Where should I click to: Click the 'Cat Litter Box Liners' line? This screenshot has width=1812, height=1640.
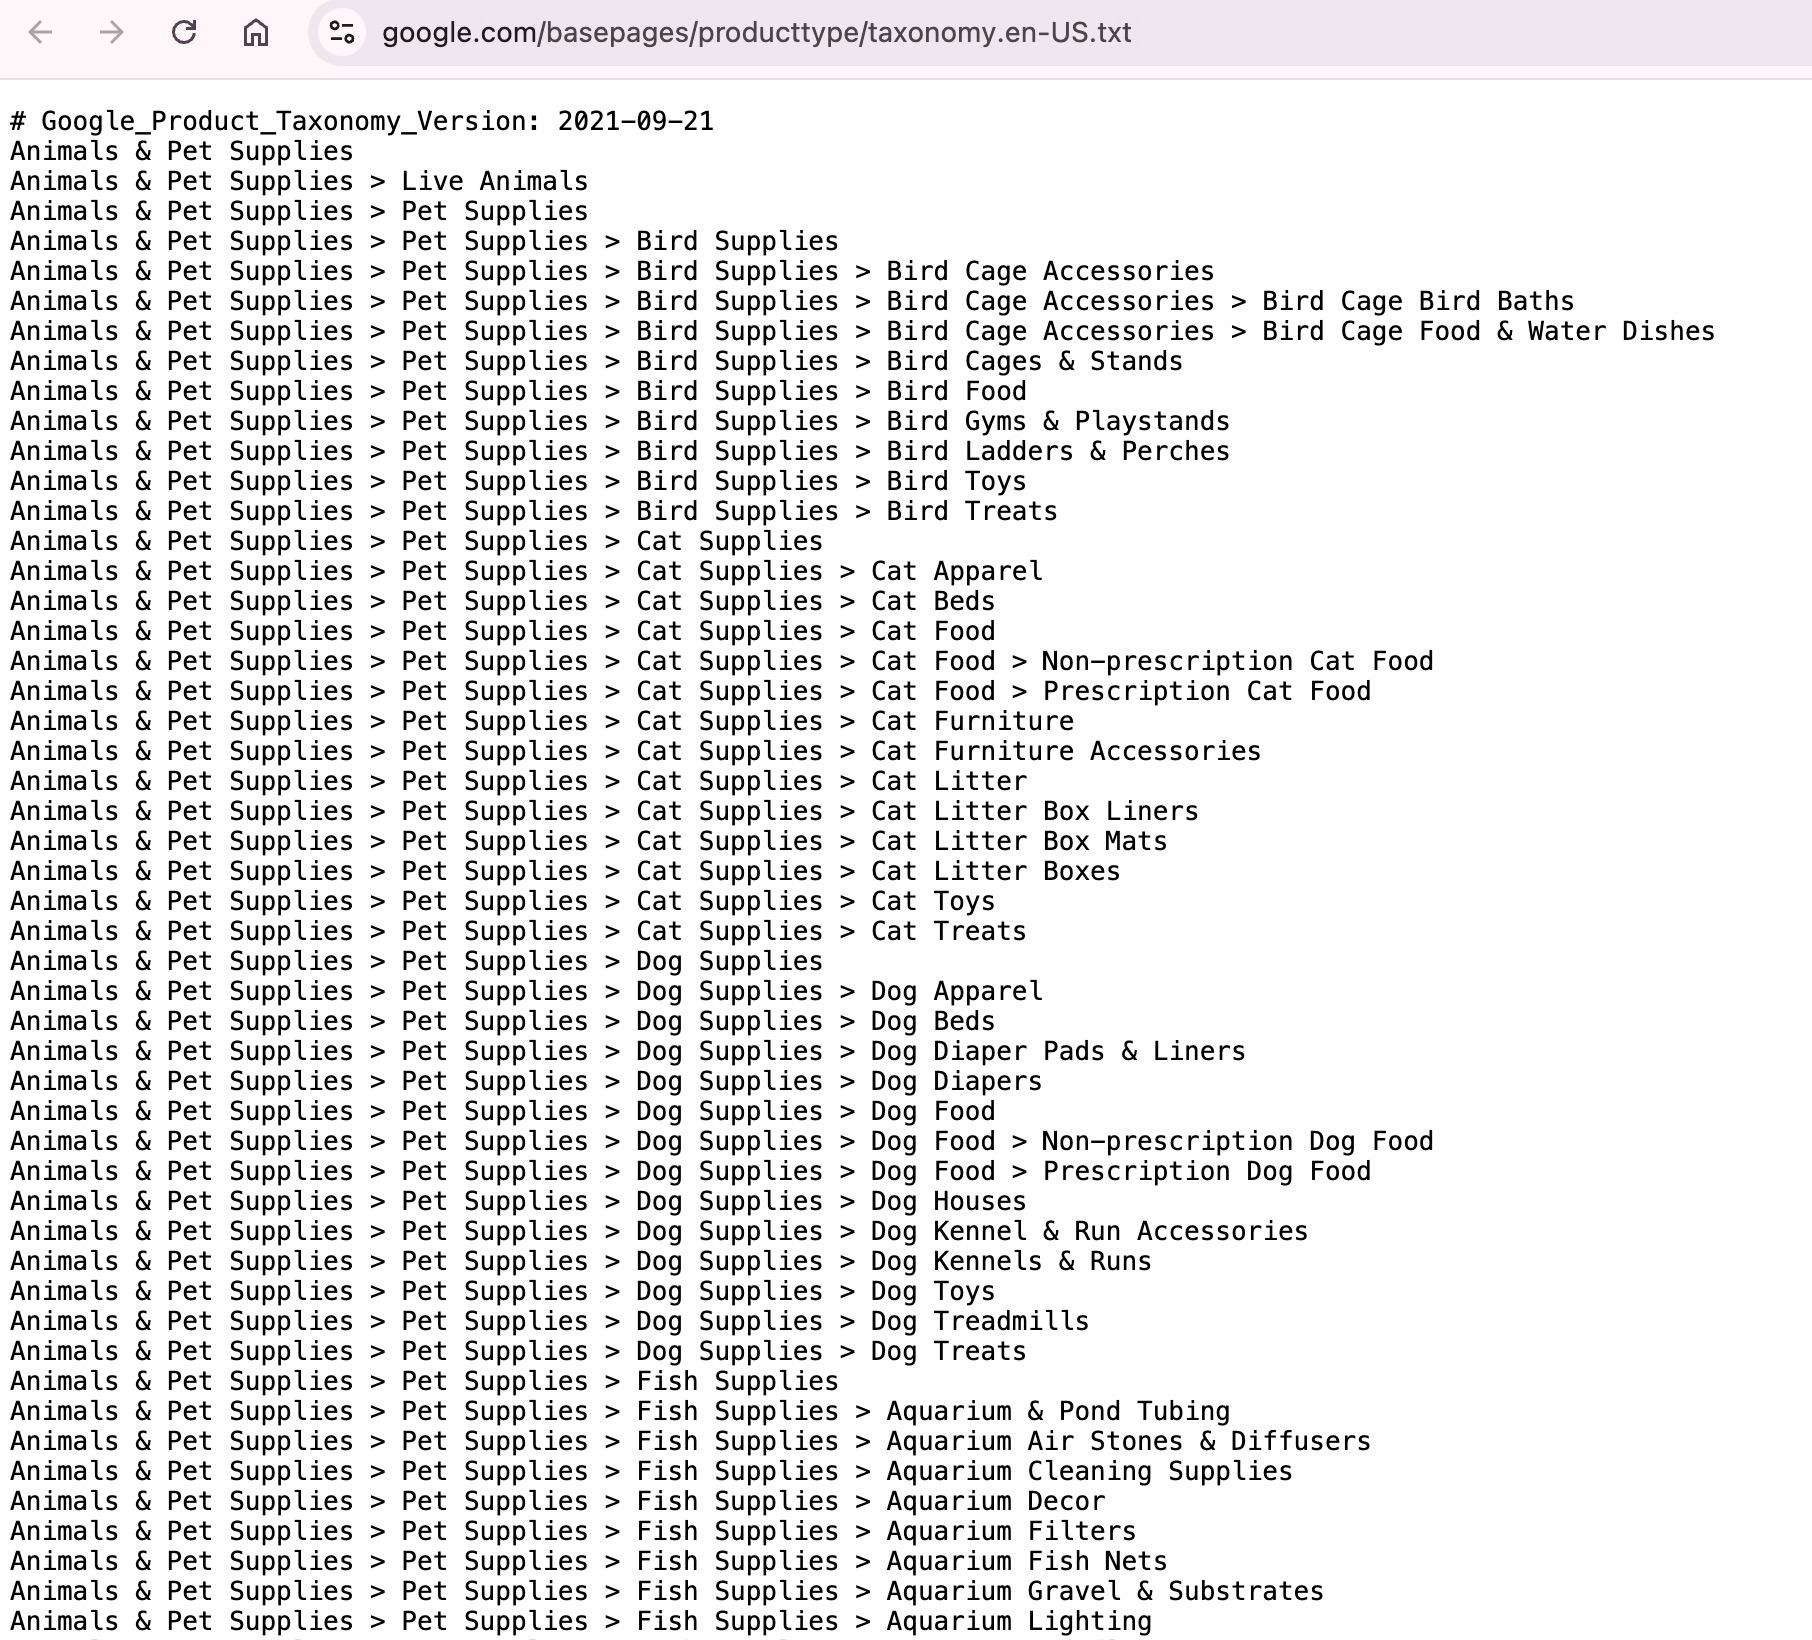pos(605,811)
